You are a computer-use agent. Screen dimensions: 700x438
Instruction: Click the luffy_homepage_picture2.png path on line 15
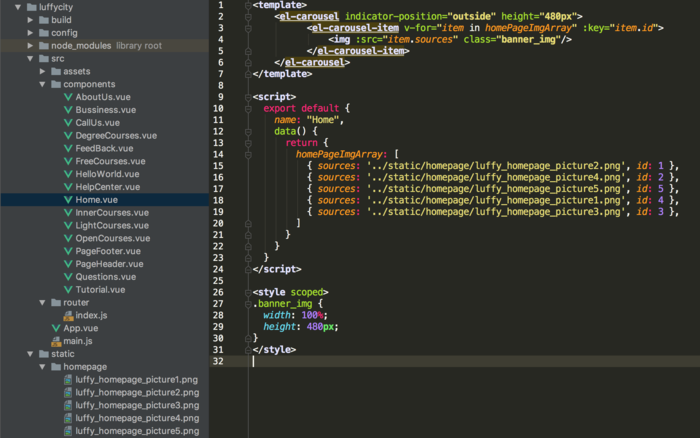coord(495,166)
